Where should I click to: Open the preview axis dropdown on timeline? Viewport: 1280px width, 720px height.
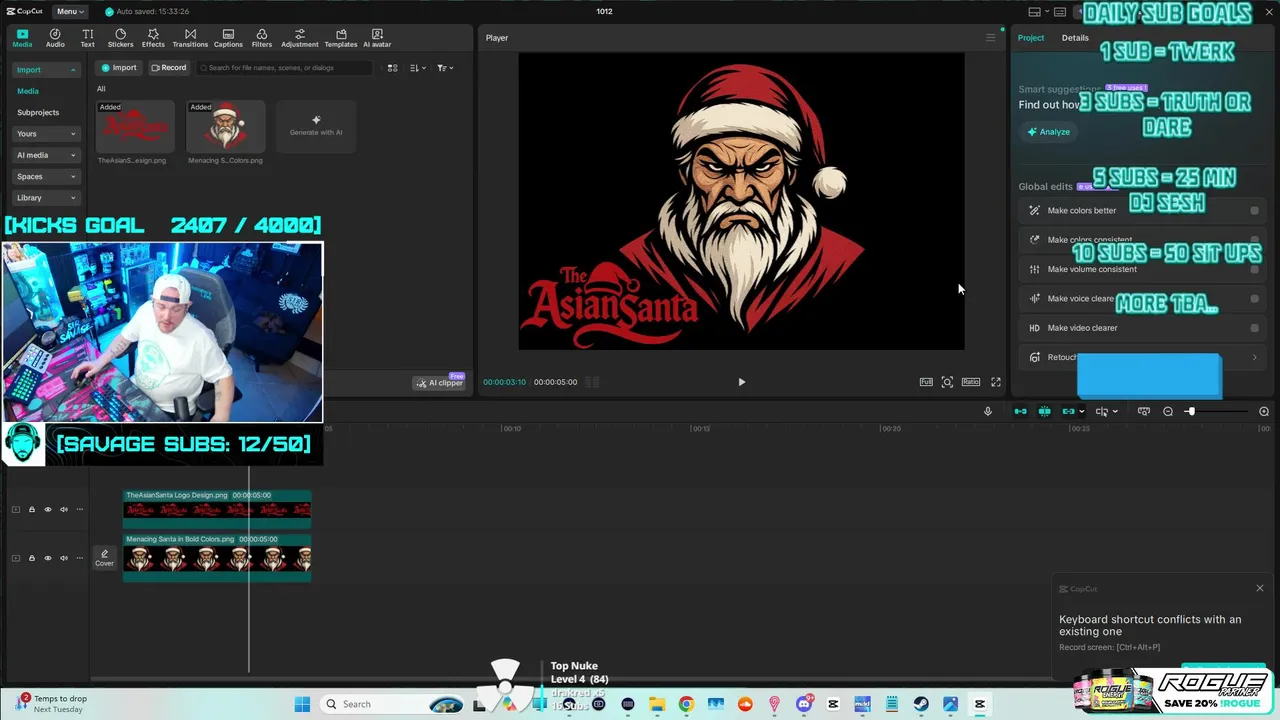pos(1105,411)
